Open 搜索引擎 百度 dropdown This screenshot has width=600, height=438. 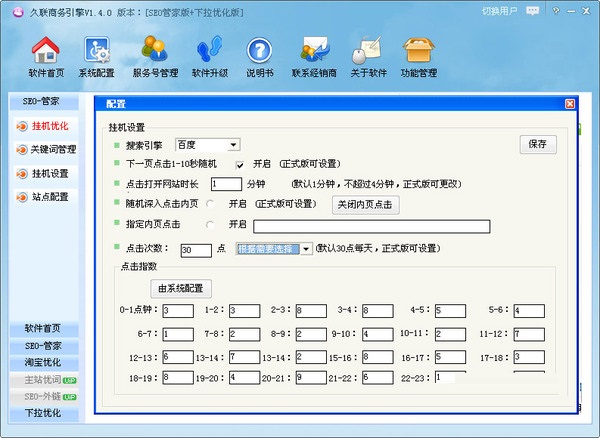(208, 145)
